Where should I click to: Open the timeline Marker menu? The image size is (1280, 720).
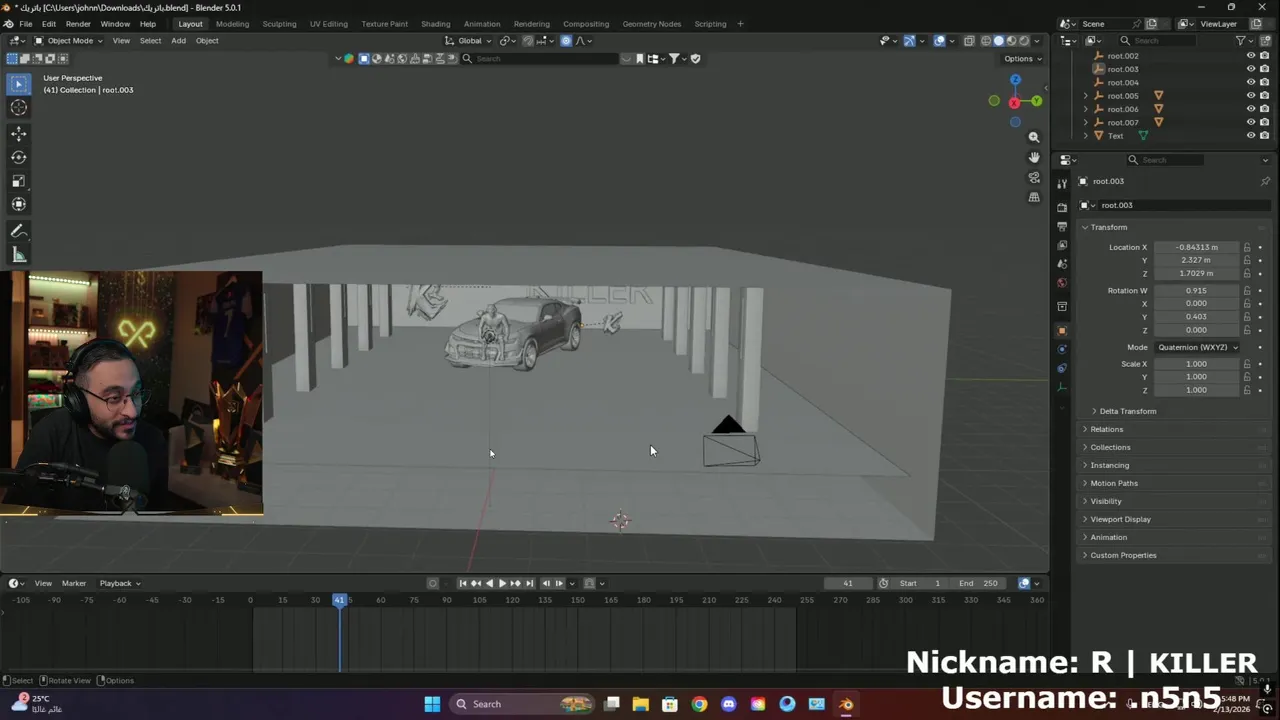coord(74,583)
